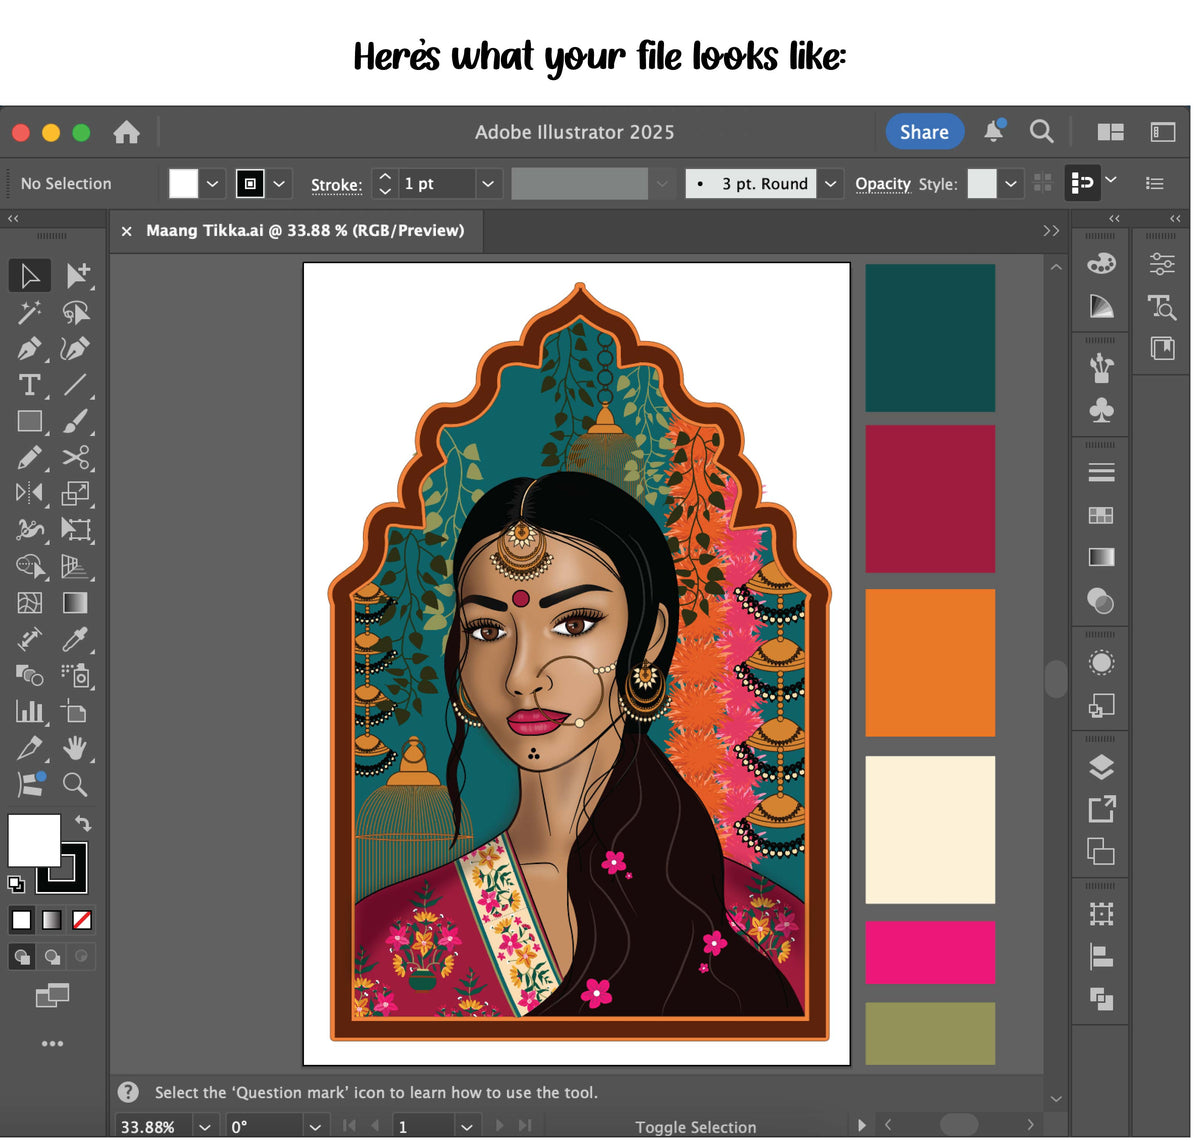1200x1142 pixels.
Task: Choose the Lasso tool
Action: [76, 312]
